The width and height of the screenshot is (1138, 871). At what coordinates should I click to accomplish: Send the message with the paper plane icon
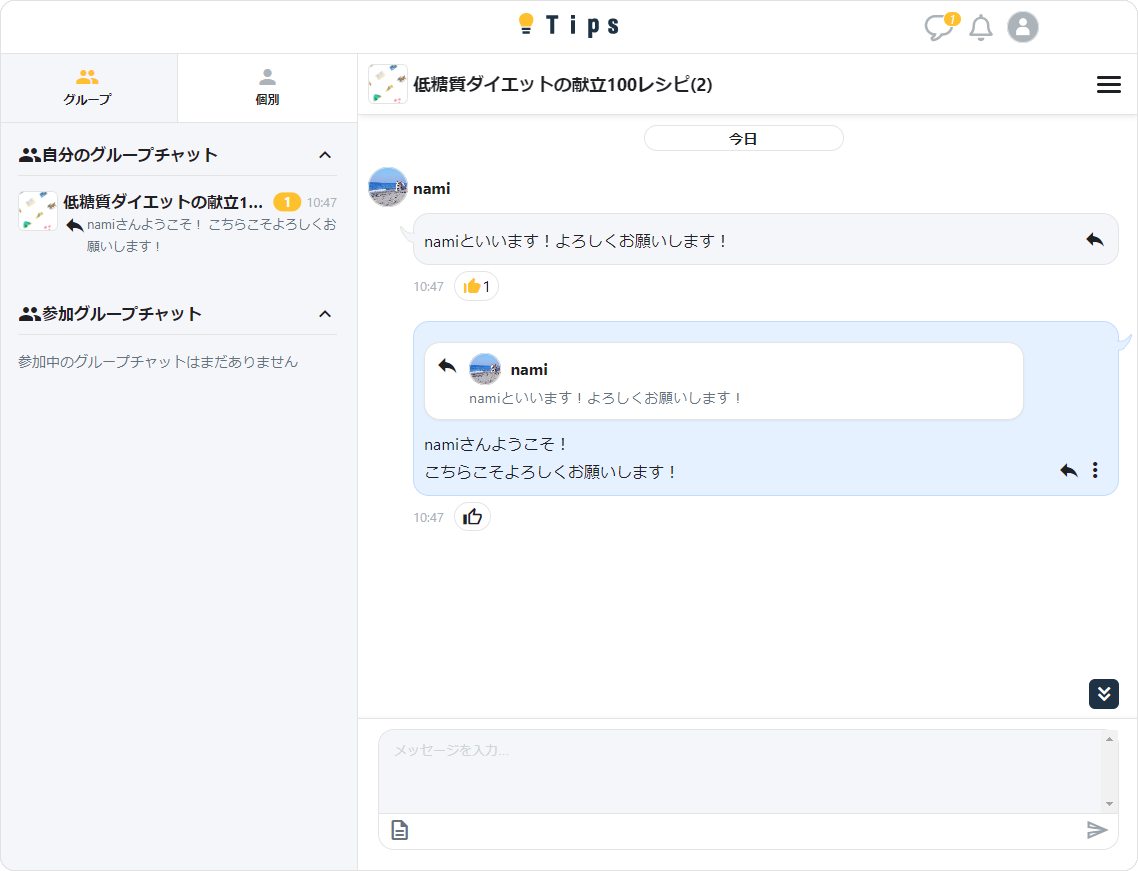click(x=1097, y=830)
